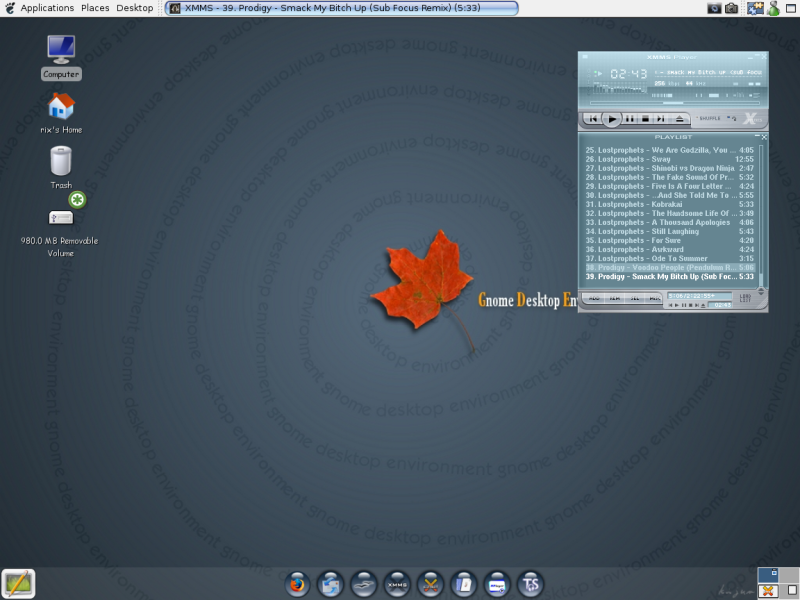Click the playlist vertical scrollbar
Image resolution: width=800 pixels, height=600 pixels.
coord(761,216)
